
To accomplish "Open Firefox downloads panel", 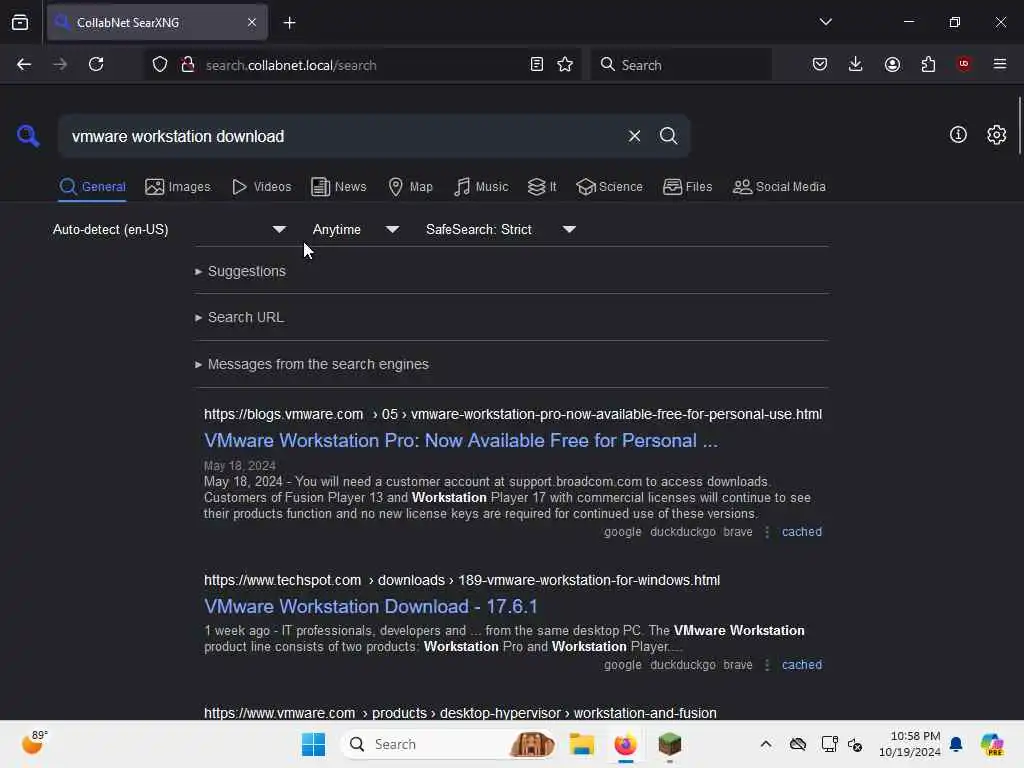I will click(x=856, y=64).
